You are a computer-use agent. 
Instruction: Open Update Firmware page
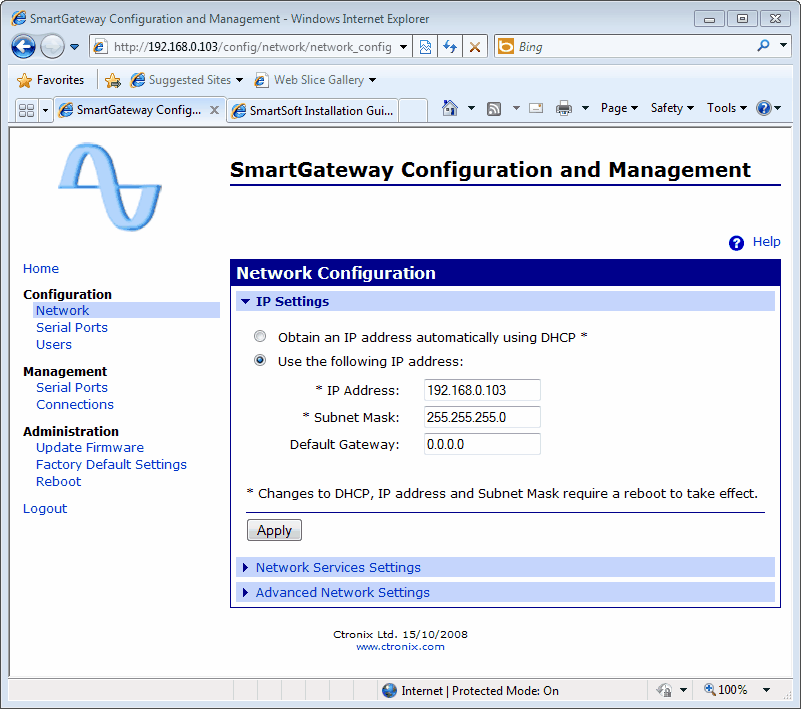(90, 447)
